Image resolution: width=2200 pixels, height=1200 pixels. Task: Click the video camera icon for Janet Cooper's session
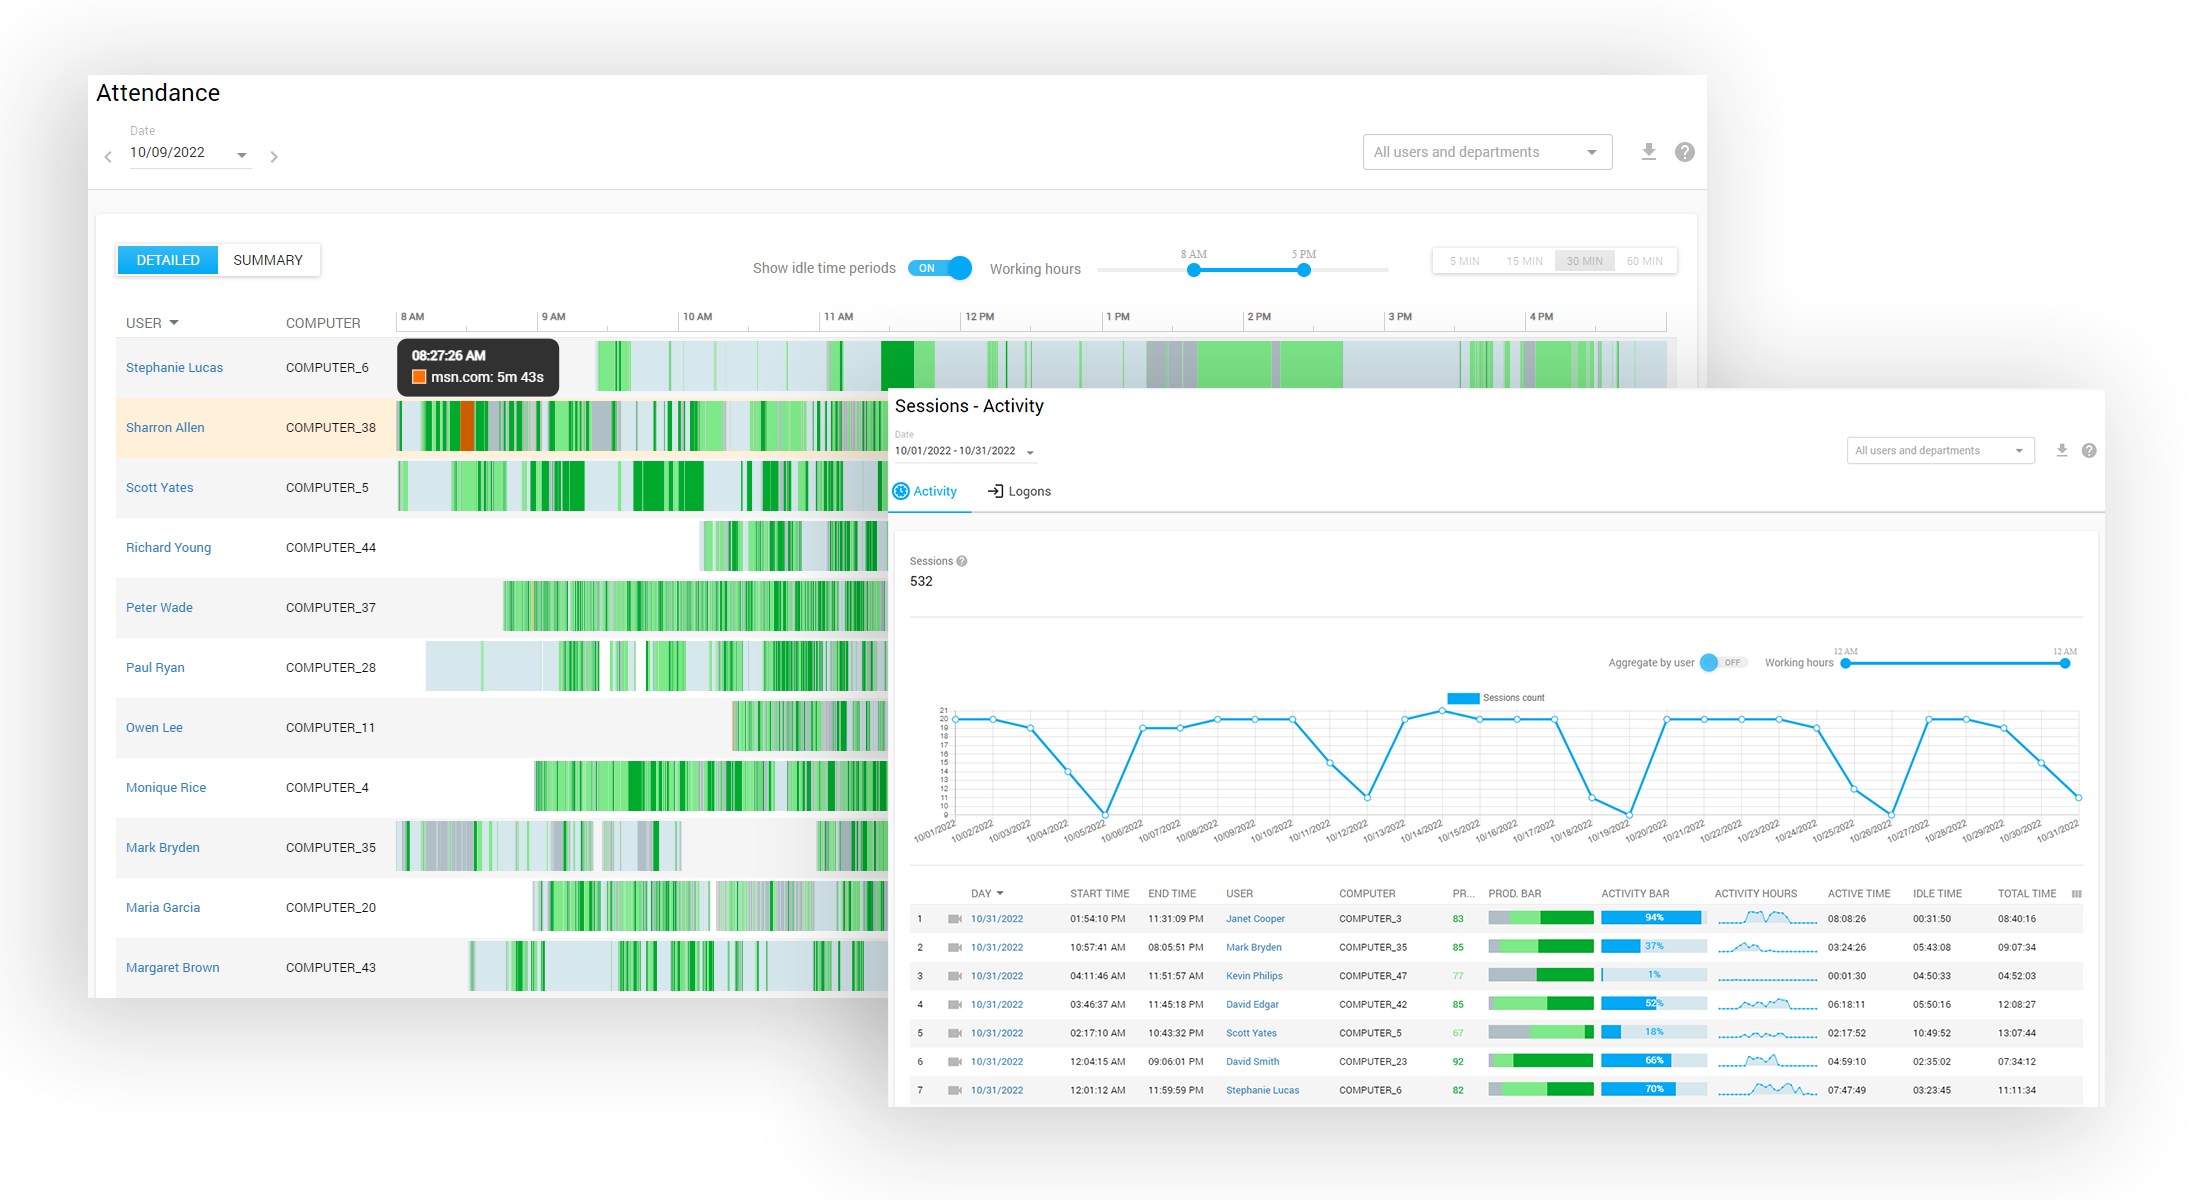(x=954, y=919)
